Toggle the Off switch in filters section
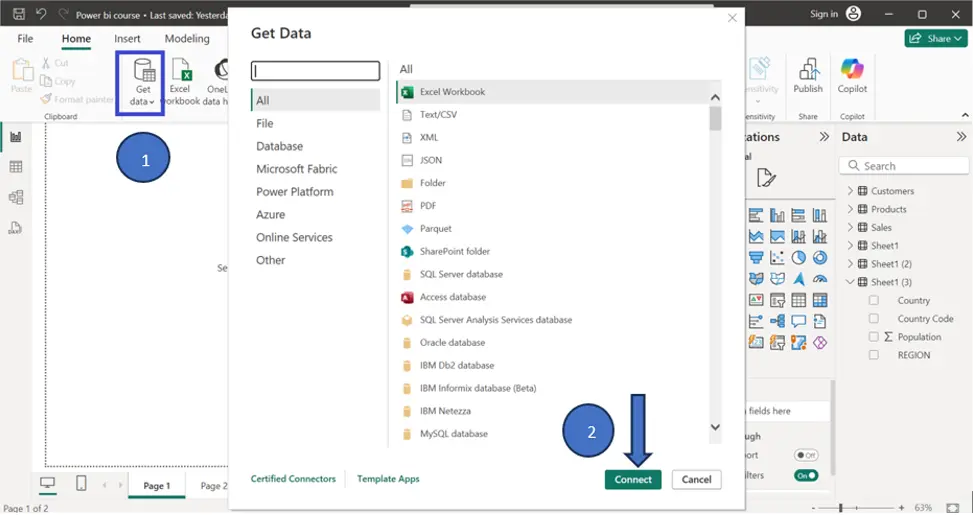This screenshot has height=515, width=973. pyautogui.click(x=805, y=455)
